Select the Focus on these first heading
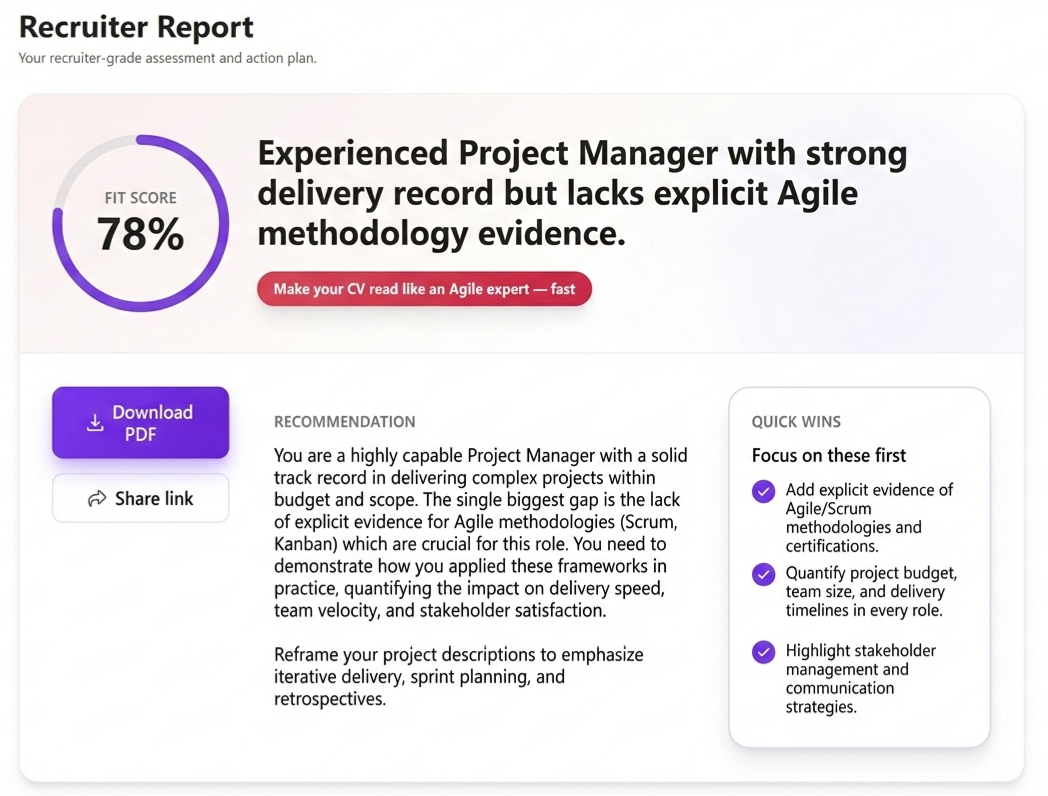 tap(829, 455)
